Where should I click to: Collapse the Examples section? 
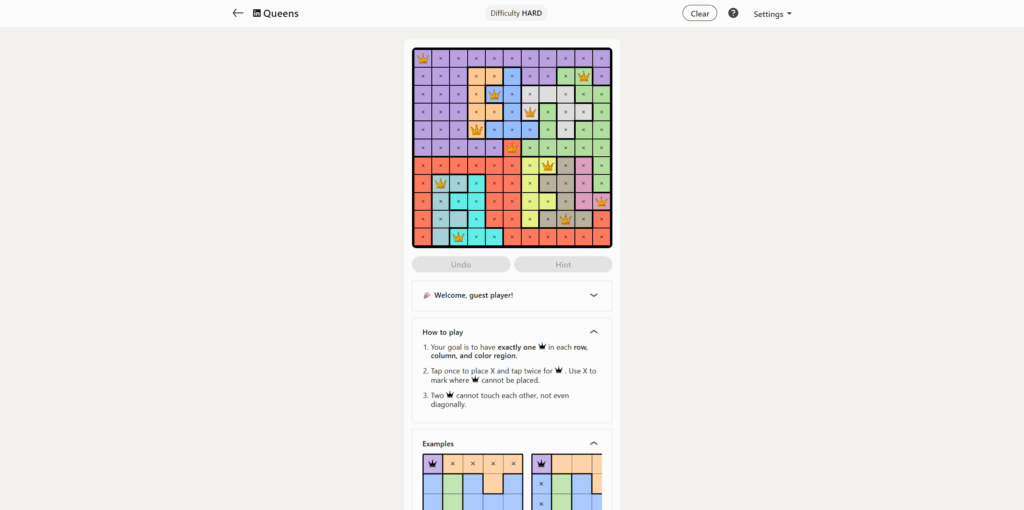593,443
